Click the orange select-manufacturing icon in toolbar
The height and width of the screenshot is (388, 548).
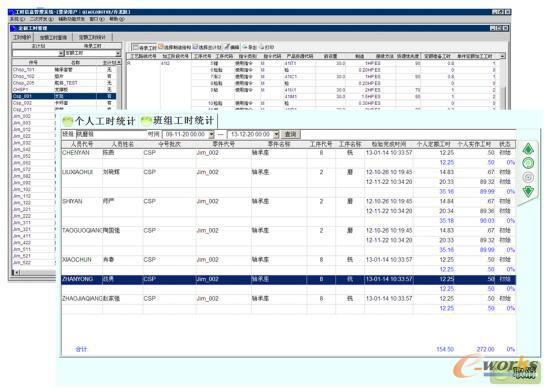[x=161, y=47]
